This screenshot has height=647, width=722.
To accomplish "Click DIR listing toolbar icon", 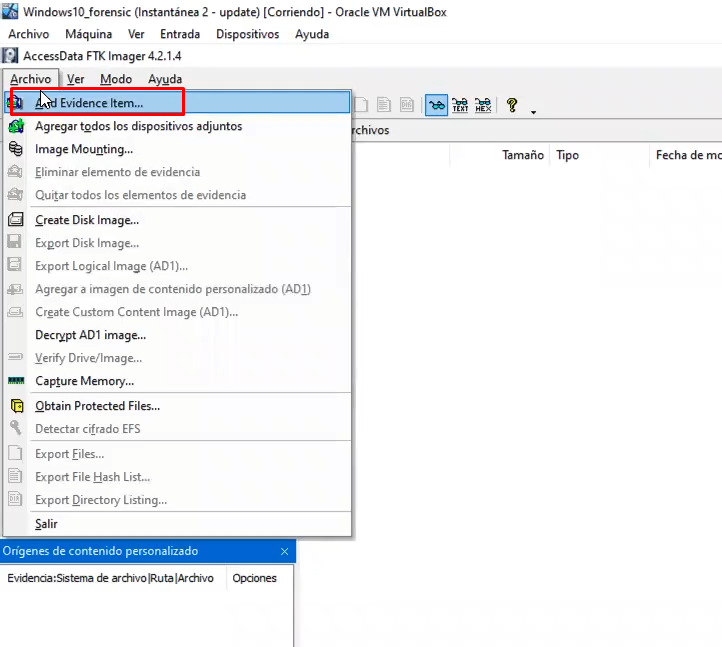I will pos(407,105).
